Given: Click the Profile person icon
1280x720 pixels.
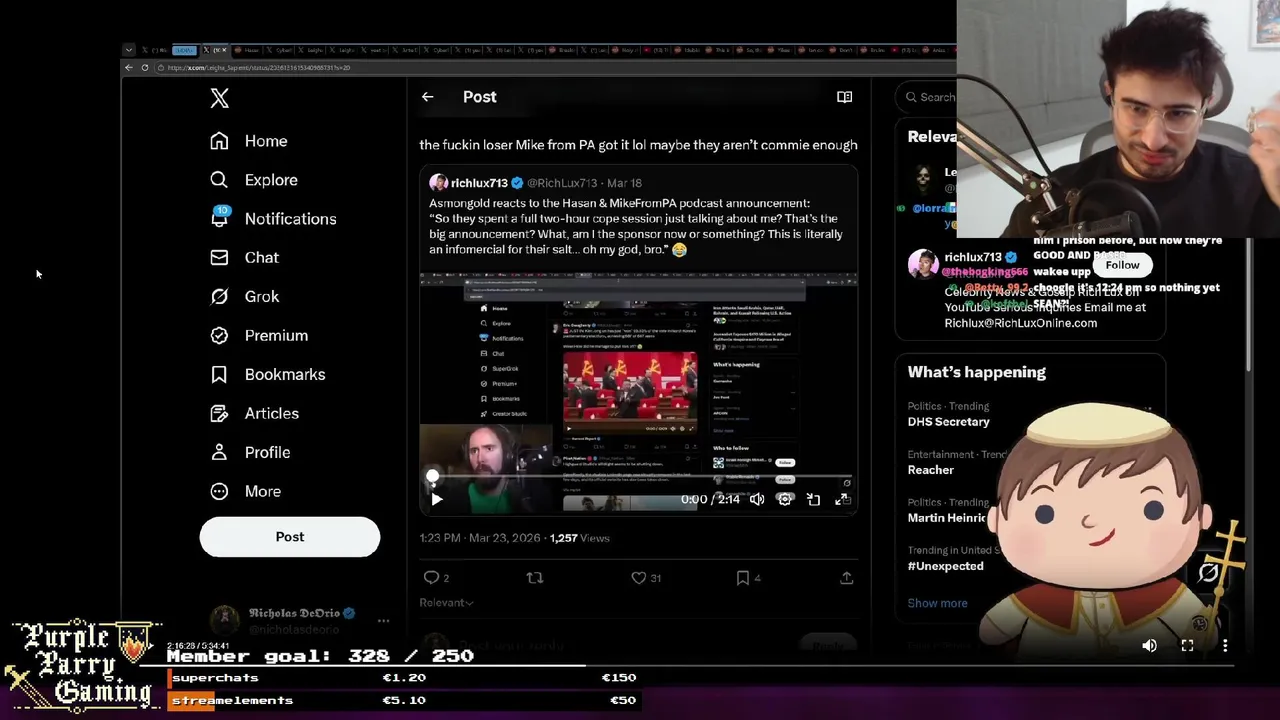Looking at the screenshot, I should pyautogui.click(x=219, y=453).
